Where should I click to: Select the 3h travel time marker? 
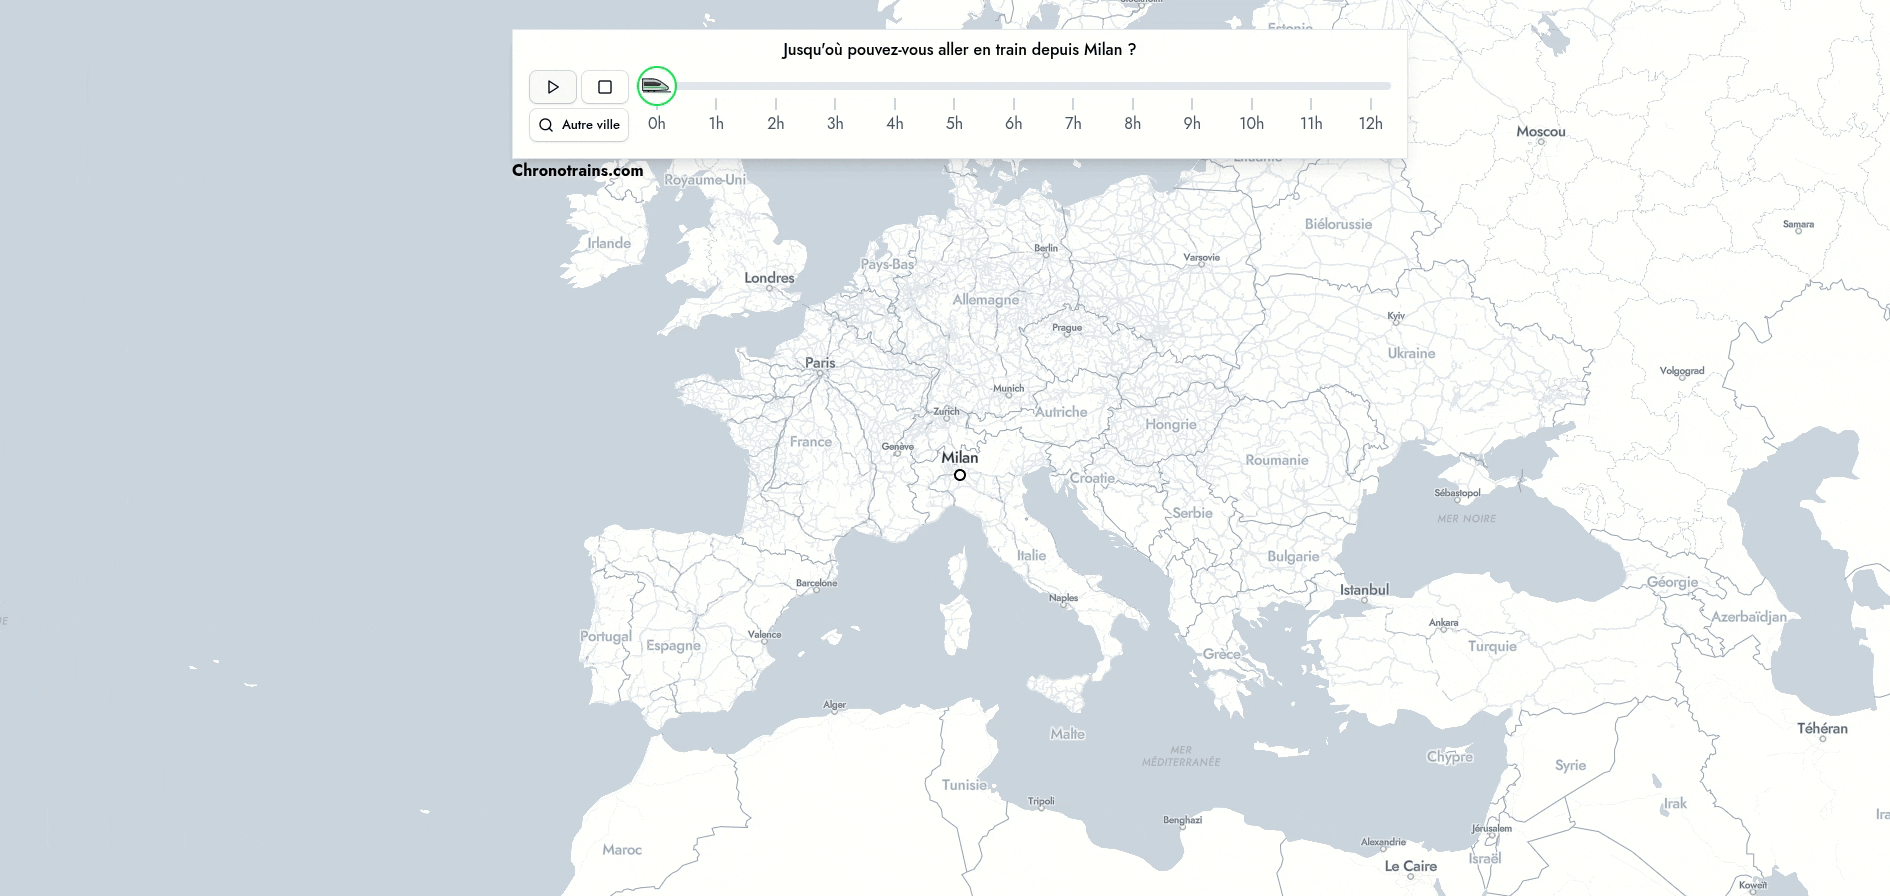[835, 122]
